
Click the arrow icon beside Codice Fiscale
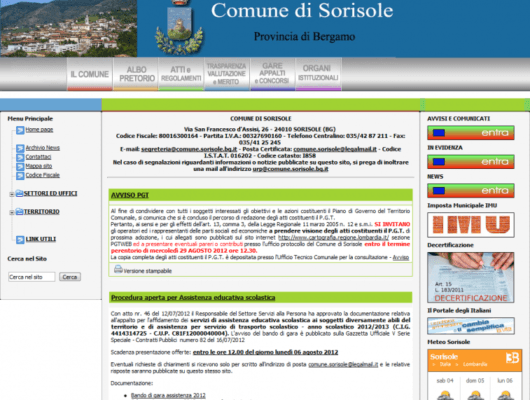tap(20, 175)
